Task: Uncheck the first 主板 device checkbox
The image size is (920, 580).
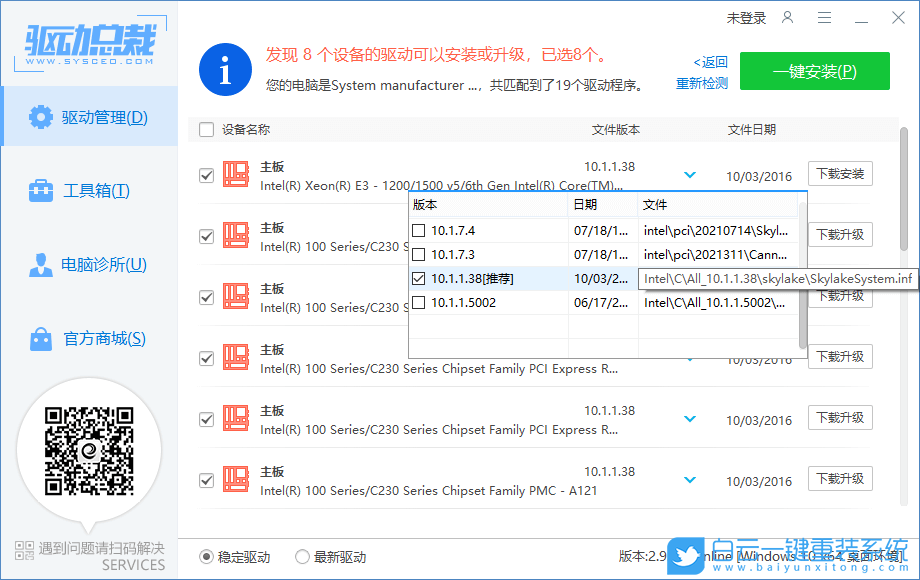Action: coord(207,174)
